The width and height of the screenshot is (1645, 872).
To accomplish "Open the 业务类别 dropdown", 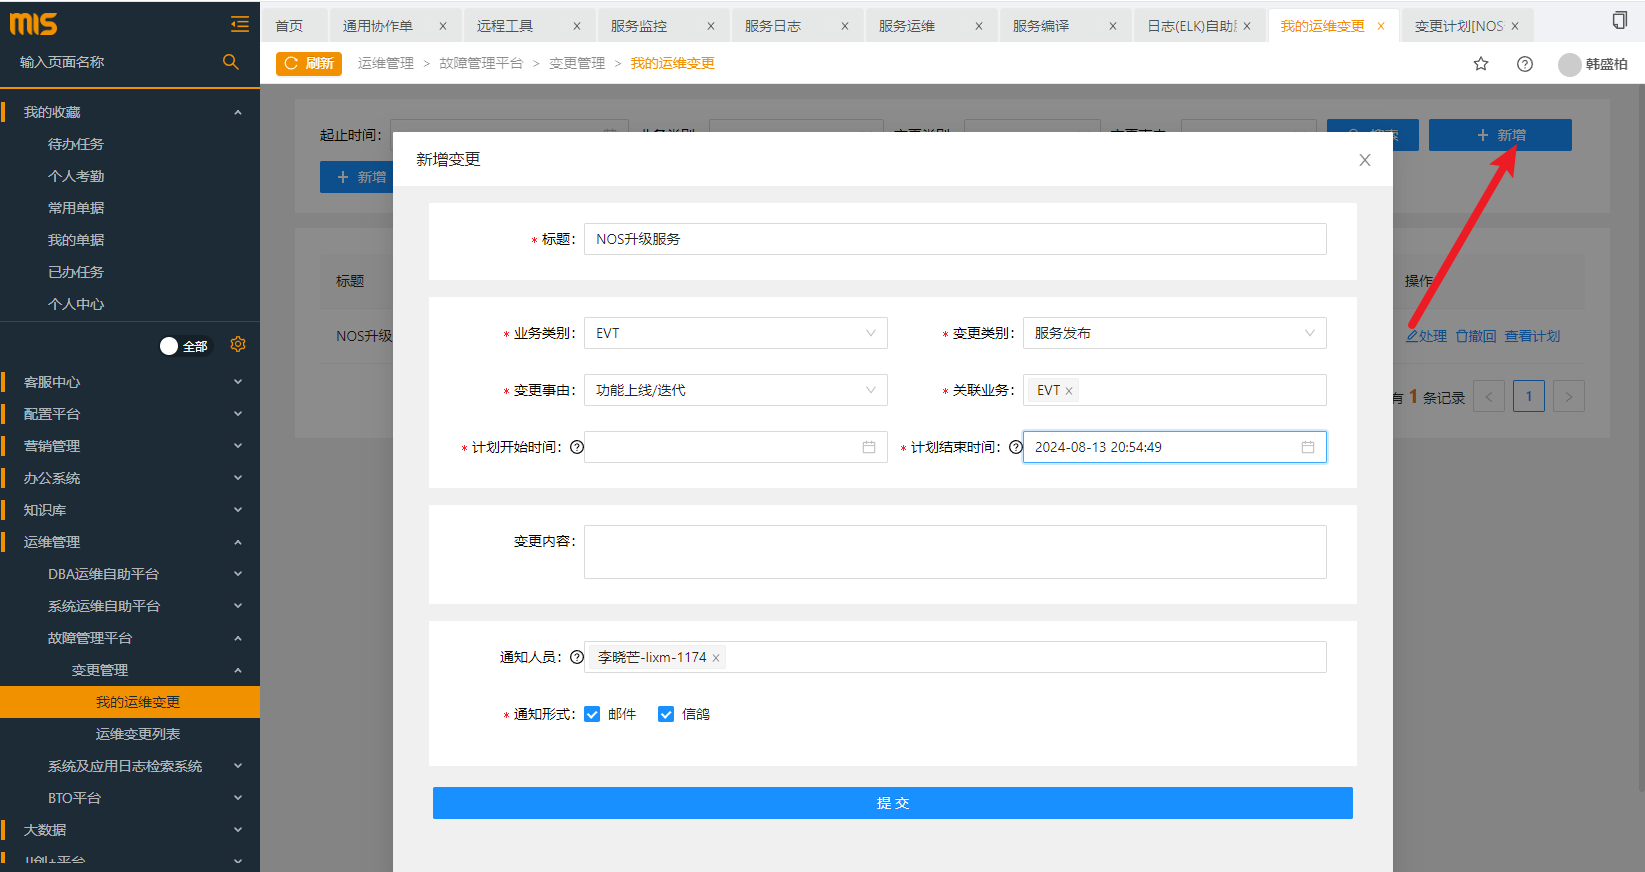I will click(x=735, y=333).
